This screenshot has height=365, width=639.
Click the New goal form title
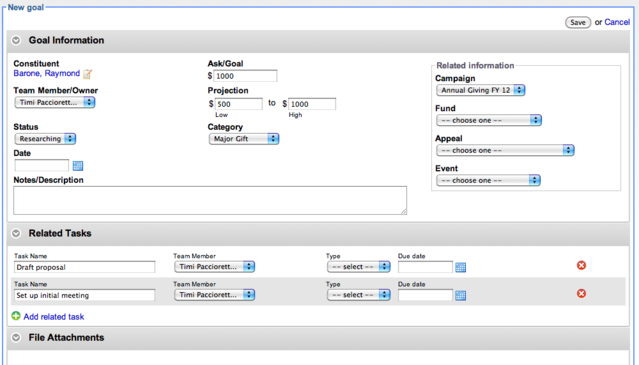(x=26, y=7)
